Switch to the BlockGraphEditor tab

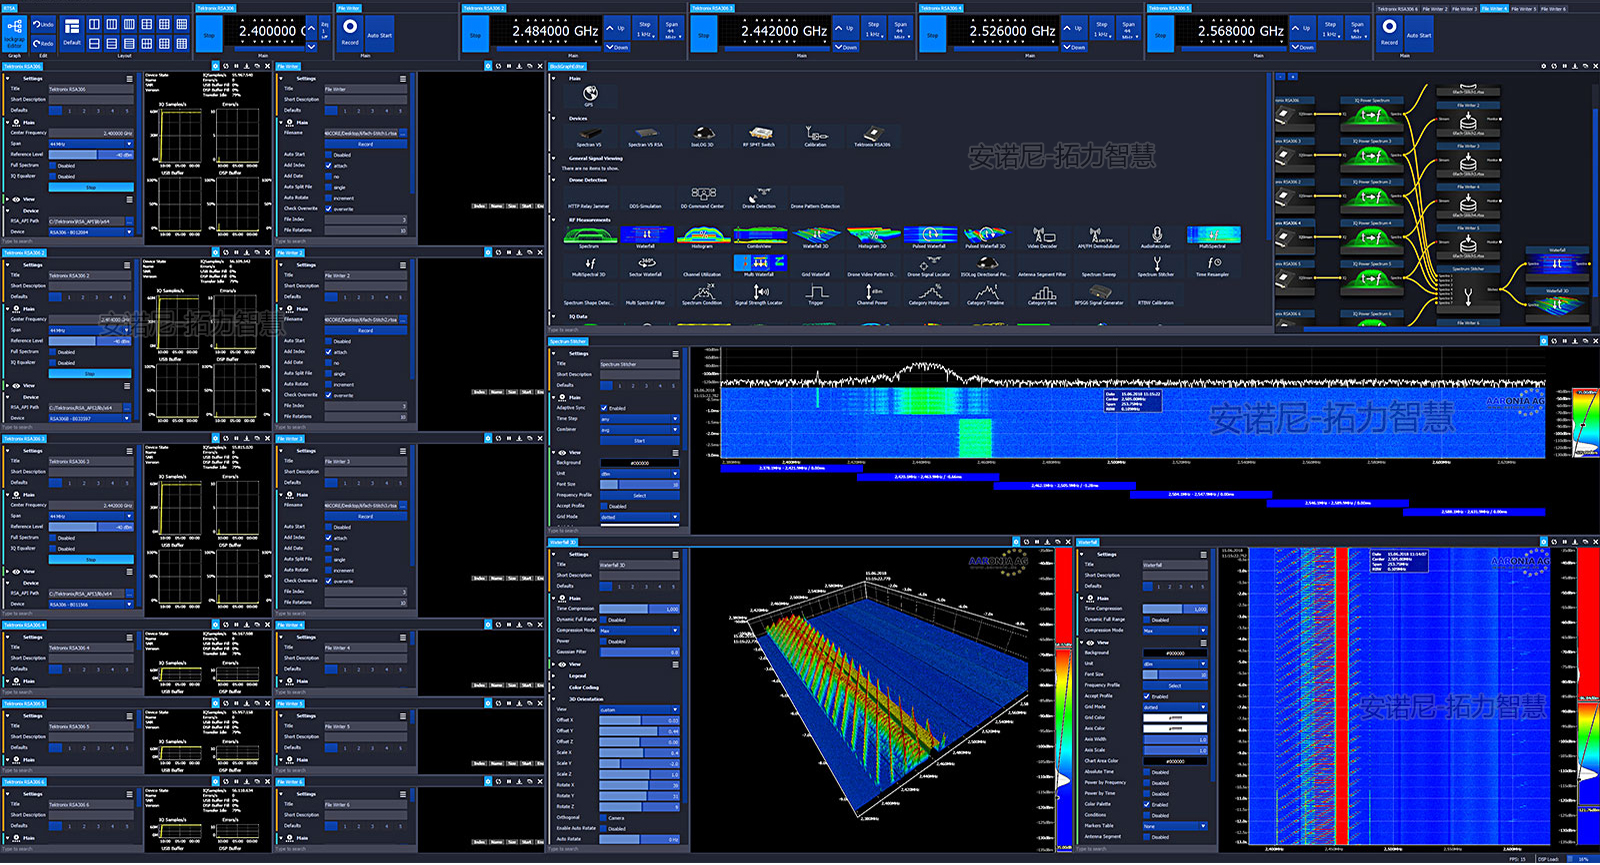point(568,67)
